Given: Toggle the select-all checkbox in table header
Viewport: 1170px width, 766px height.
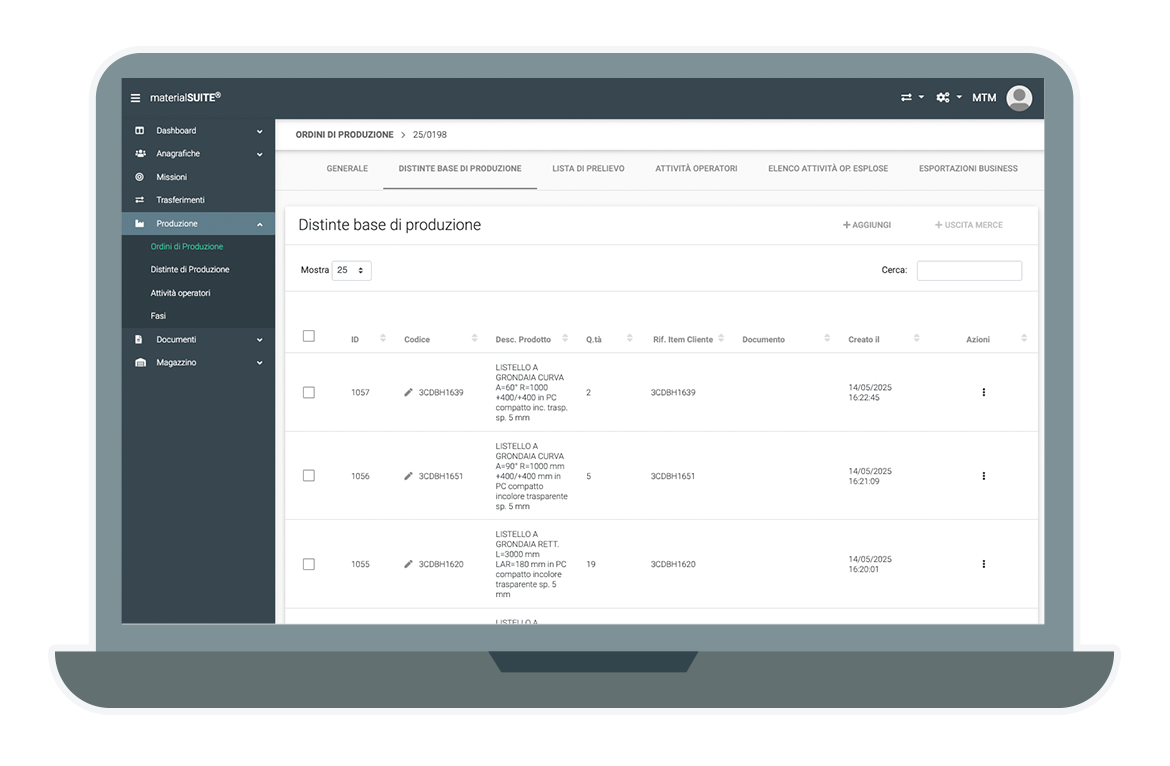Looking at the screenshot, I should coord(309,337).
